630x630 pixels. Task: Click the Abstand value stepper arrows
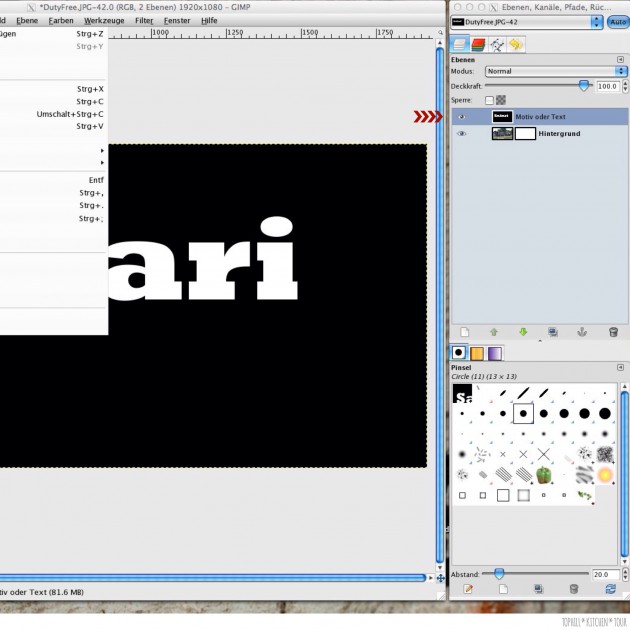[x=625, y=575]
